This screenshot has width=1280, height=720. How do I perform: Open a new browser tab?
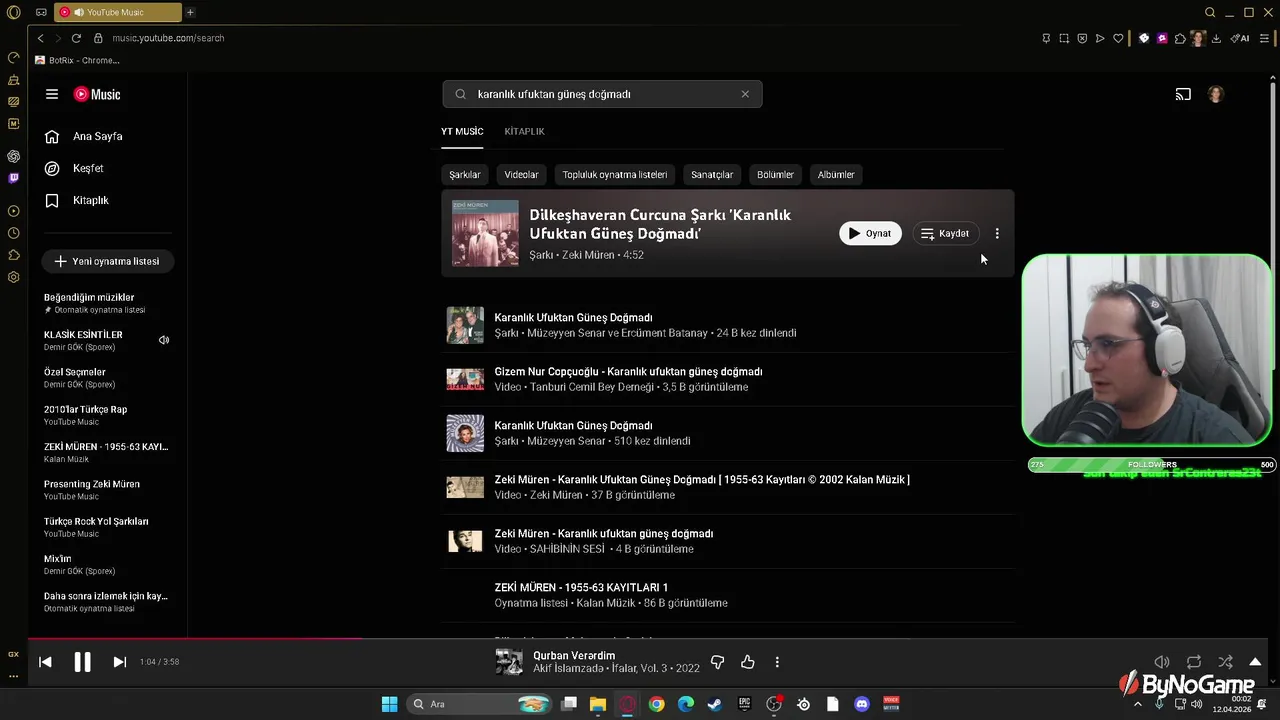[190, 12]
